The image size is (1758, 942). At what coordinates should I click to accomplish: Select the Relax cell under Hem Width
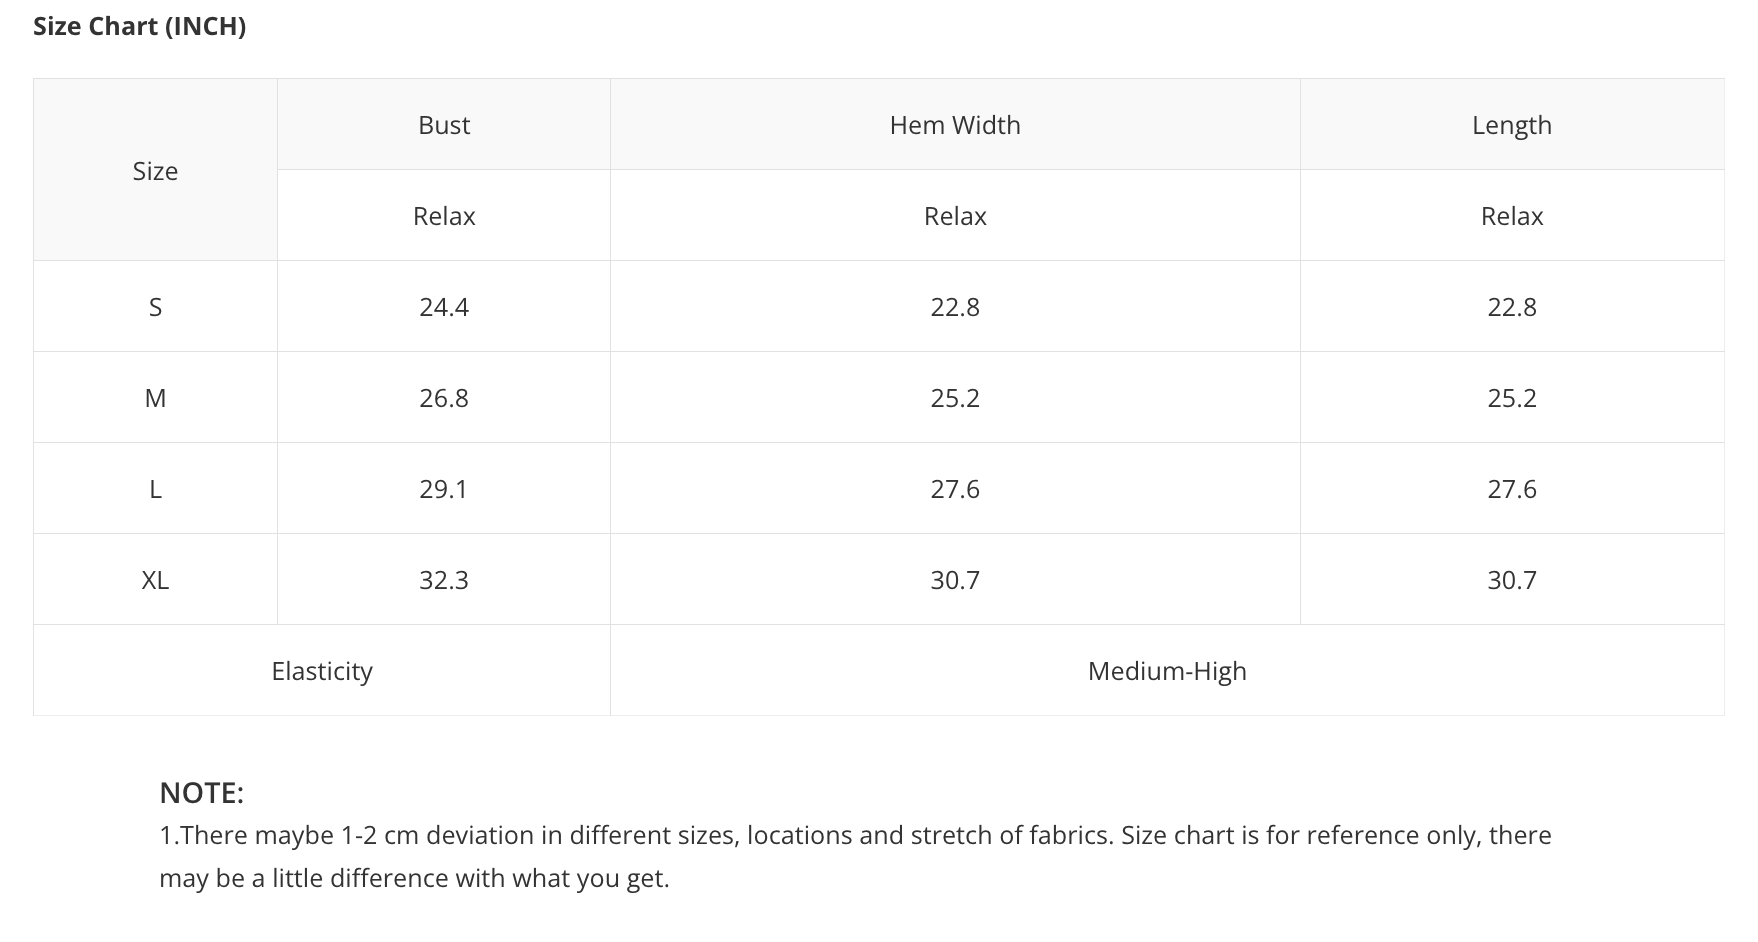pos(955,216)
